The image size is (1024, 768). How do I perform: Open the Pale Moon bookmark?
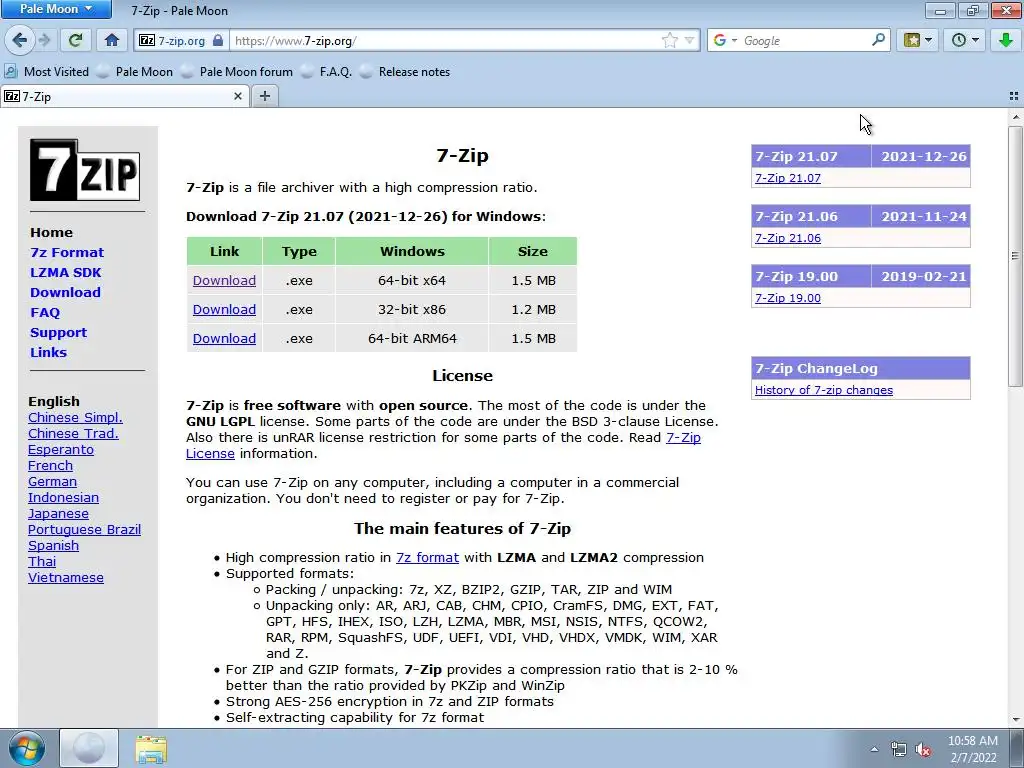pyautogui.click(x=136, y=72)
